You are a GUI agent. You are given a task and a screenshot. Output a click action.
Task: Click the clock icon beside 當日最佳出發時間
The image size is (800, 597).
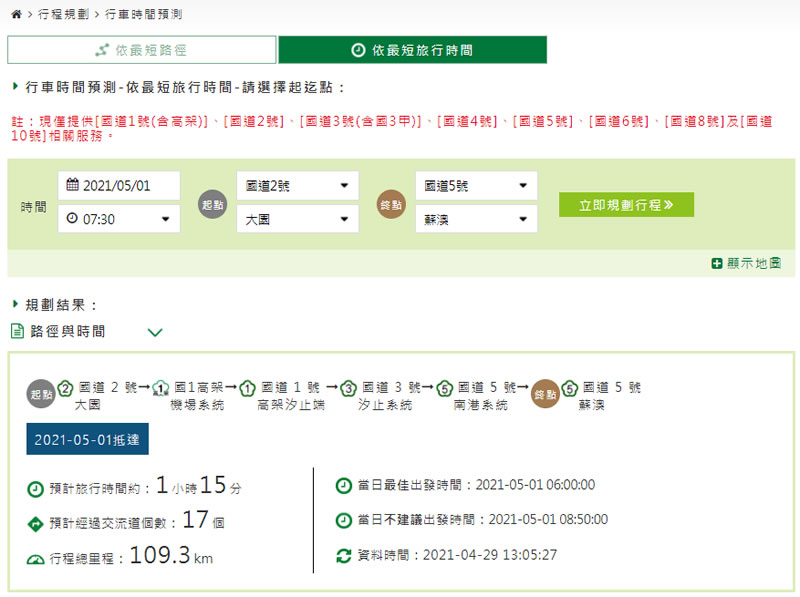click(343, 485)
